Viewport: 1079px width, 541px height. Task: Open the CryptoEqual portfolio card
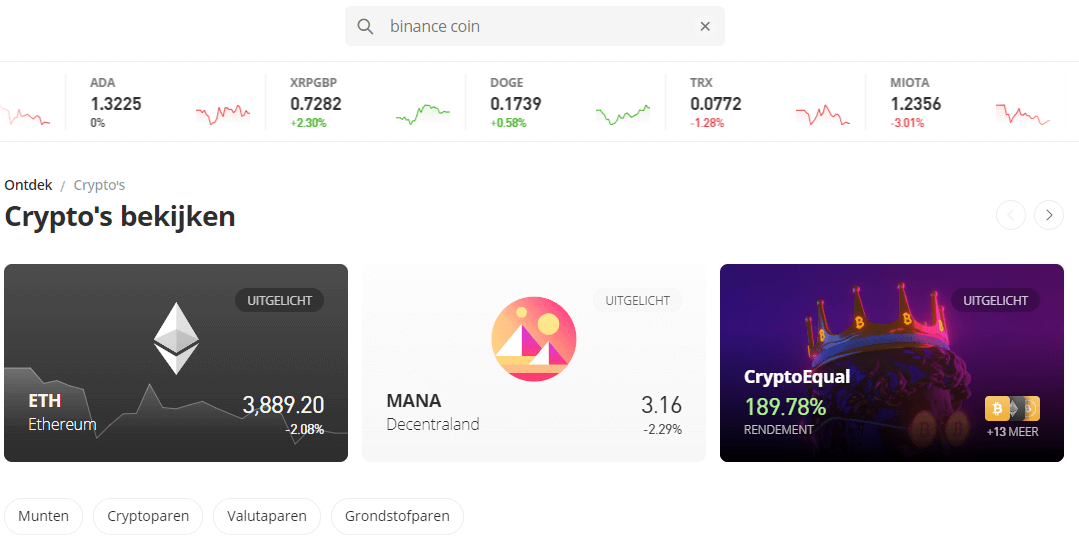tap(892, 363)
